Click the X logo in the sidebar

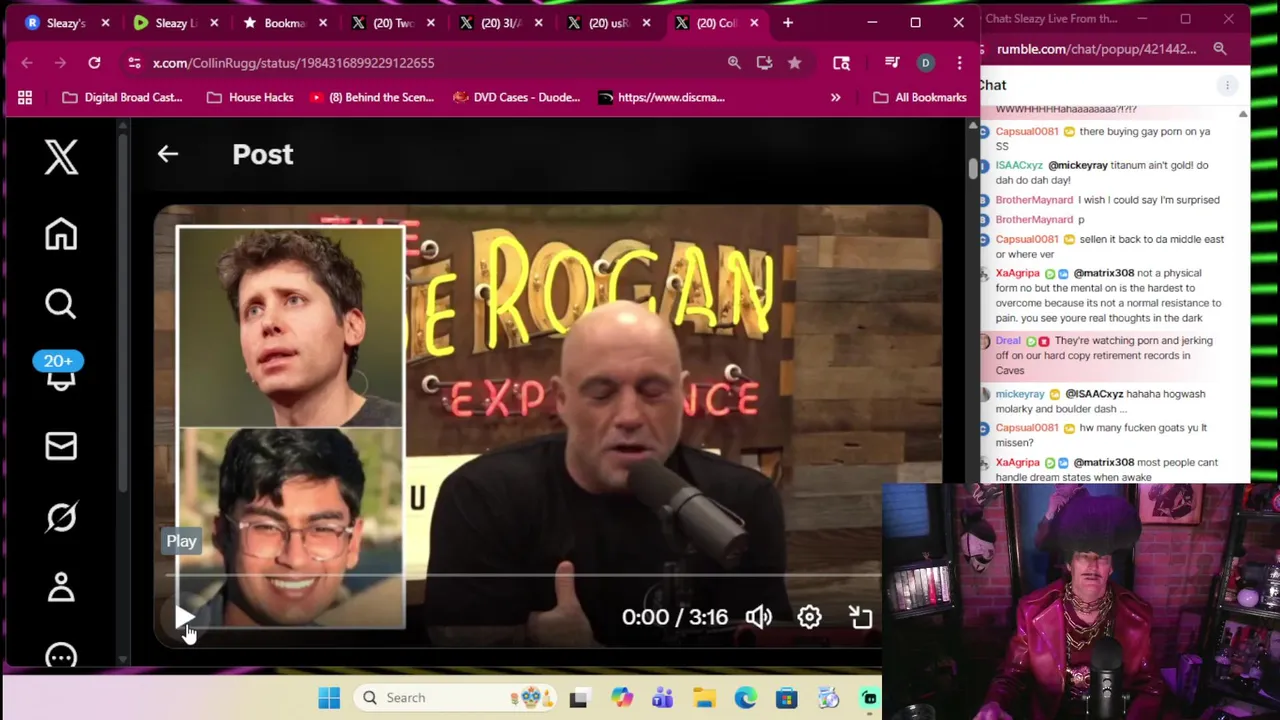tap(61, 157)
